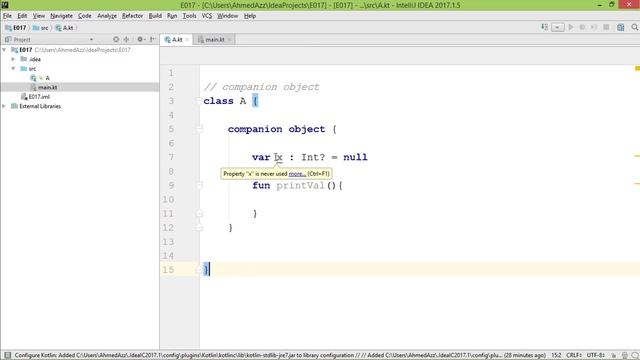Image resolution: width=640 pixels, height=360 pixels.
Task: Click the tool windows toggle in status bar
Action: tap(7, 355)
